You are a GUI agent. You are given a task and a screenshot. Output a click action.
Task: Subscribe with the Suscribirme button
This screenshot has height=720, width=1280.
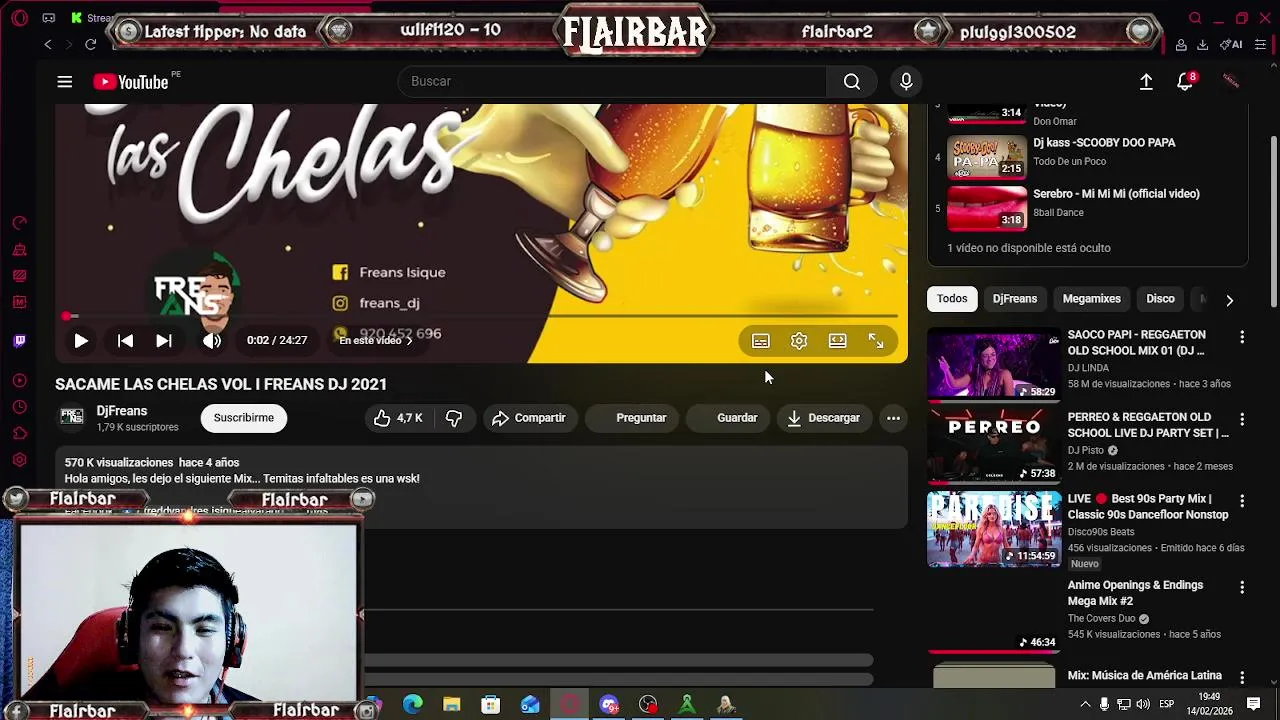(243, 418)
